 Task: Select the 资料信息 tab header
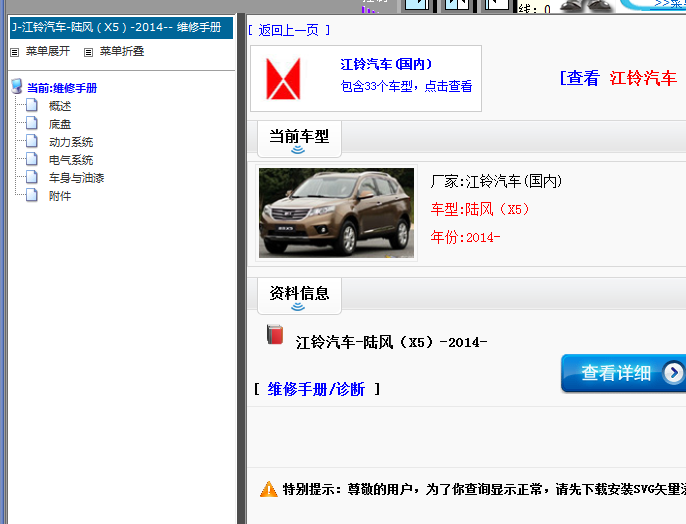299,296
